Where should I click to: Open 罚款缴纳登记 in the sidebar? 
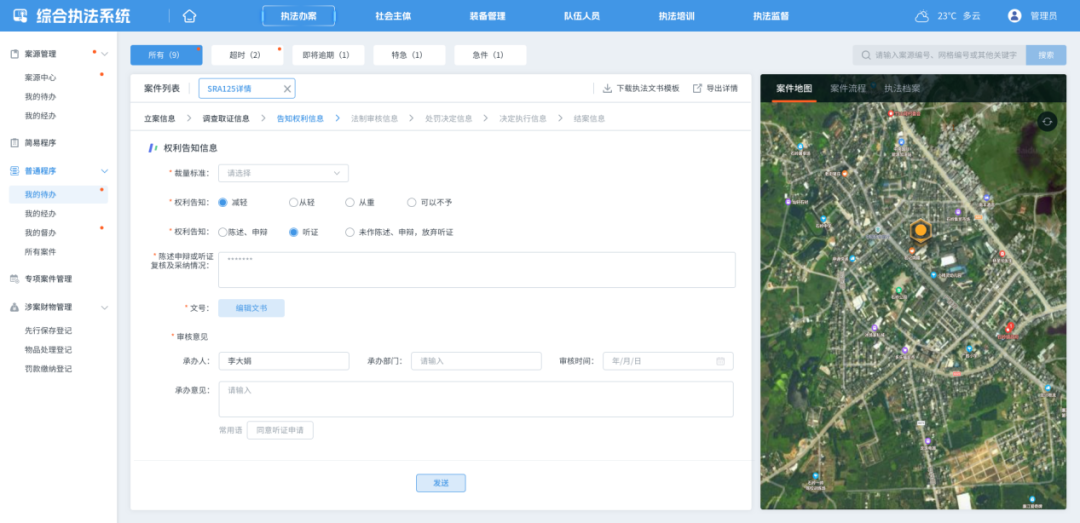[x=48, y=369]
